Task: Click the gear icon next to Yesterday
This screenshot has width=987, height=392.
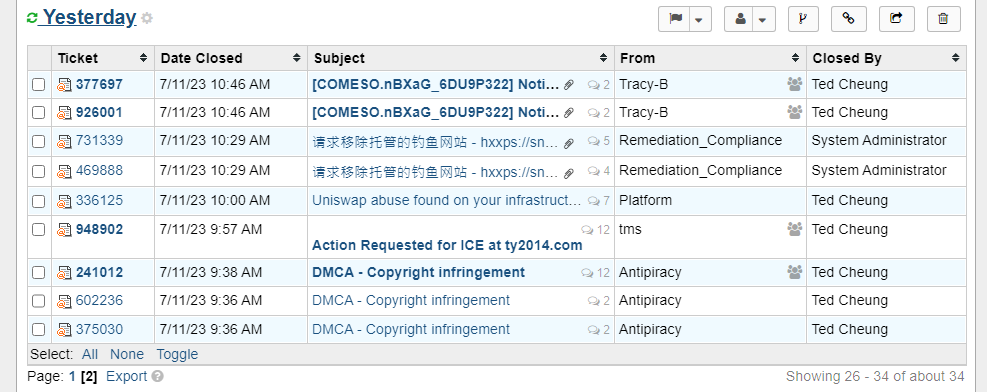Action: pyautogui.click(x=147, y=18)
